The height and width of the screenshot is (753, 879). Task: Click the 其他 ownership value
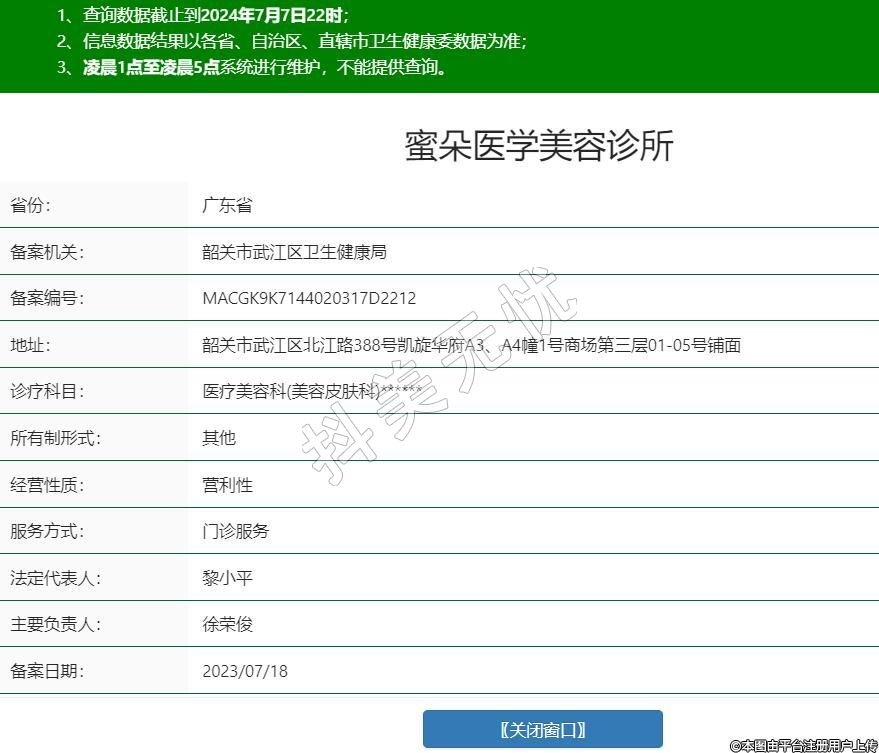(x=219, y=438)
